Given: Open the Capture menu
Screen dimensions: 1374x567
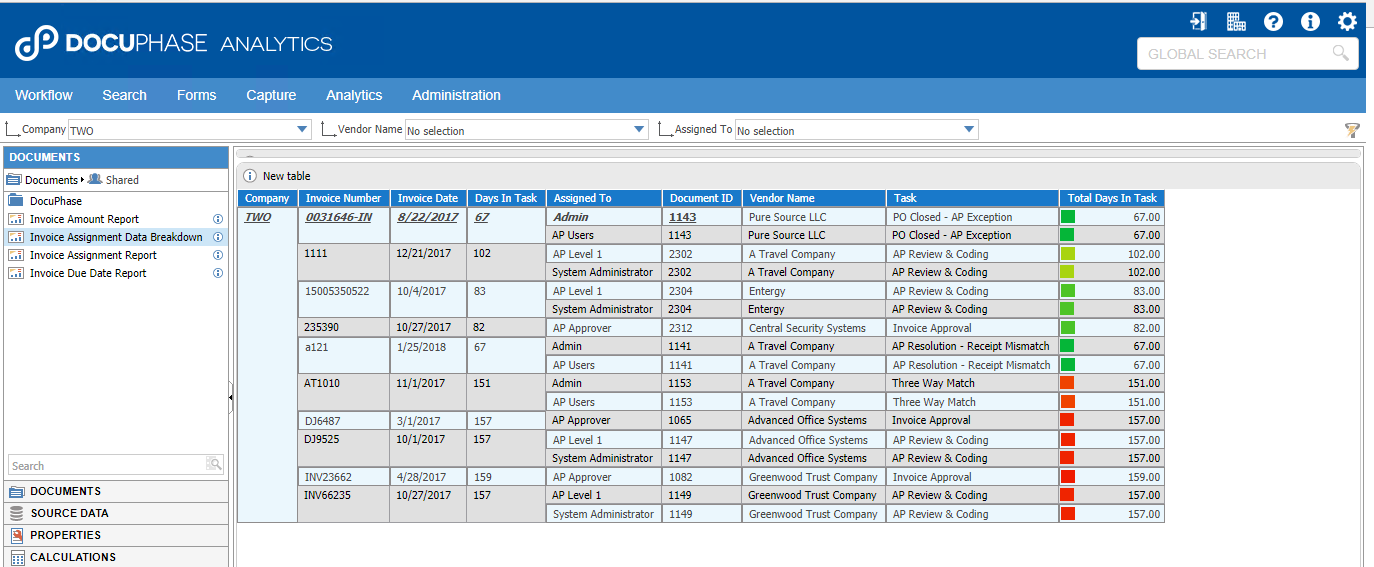Looking at the screenshot, I should pos(271,95).
